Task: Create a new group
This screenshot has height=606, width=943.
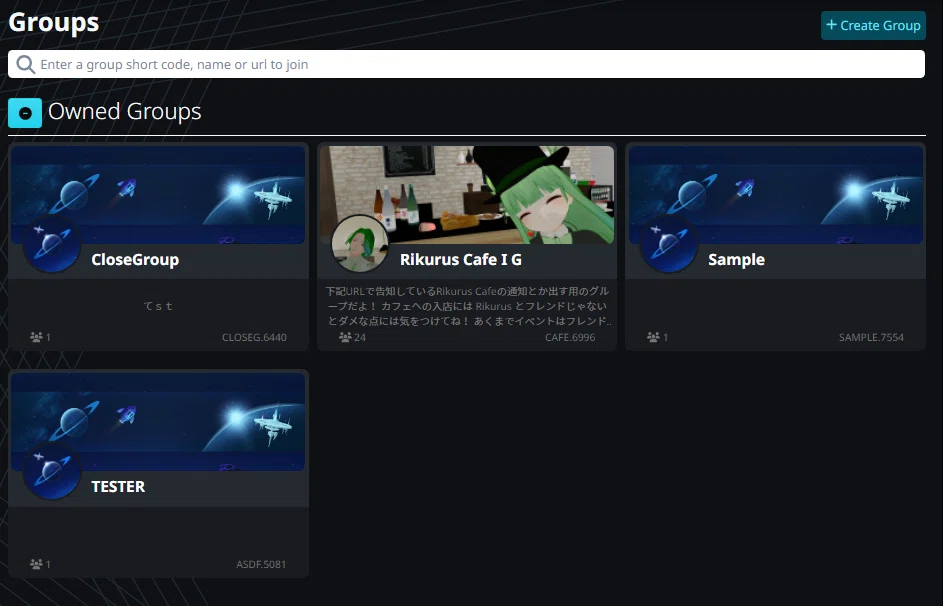Action: (873, 25)
